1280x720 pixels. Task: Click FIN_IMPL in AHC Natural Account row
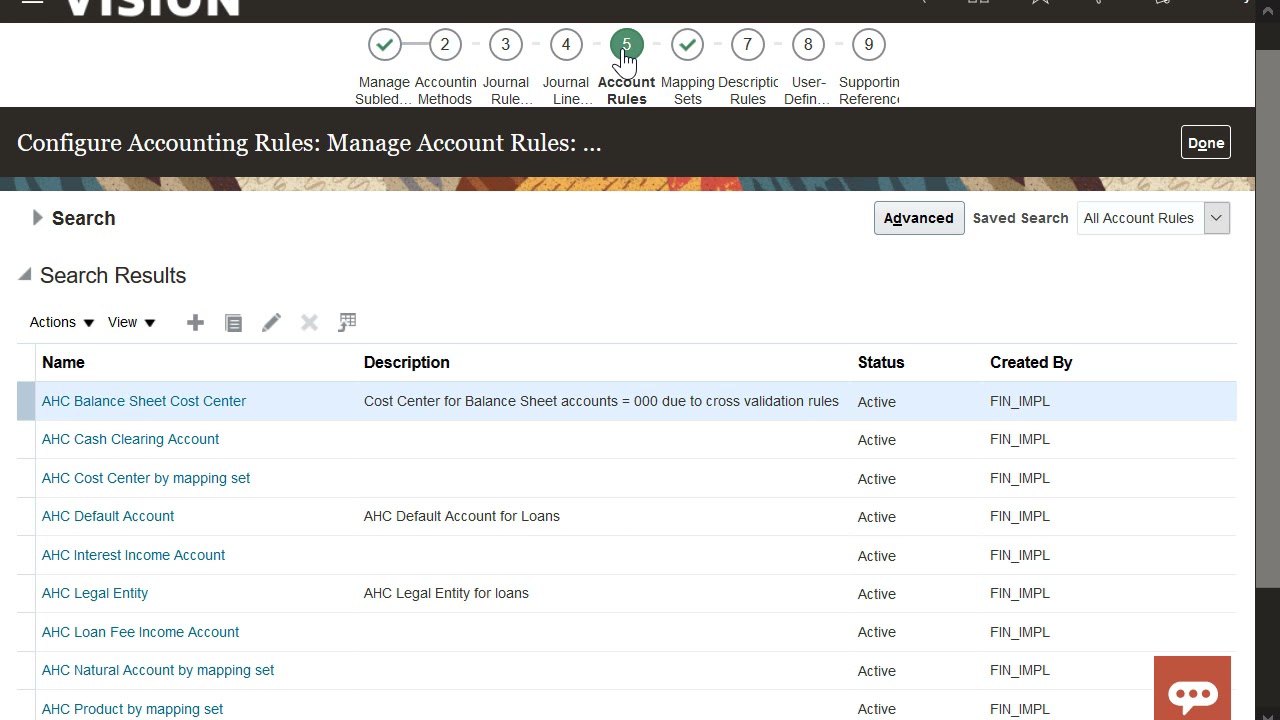pyautogui.click(x=1019, y=670)
